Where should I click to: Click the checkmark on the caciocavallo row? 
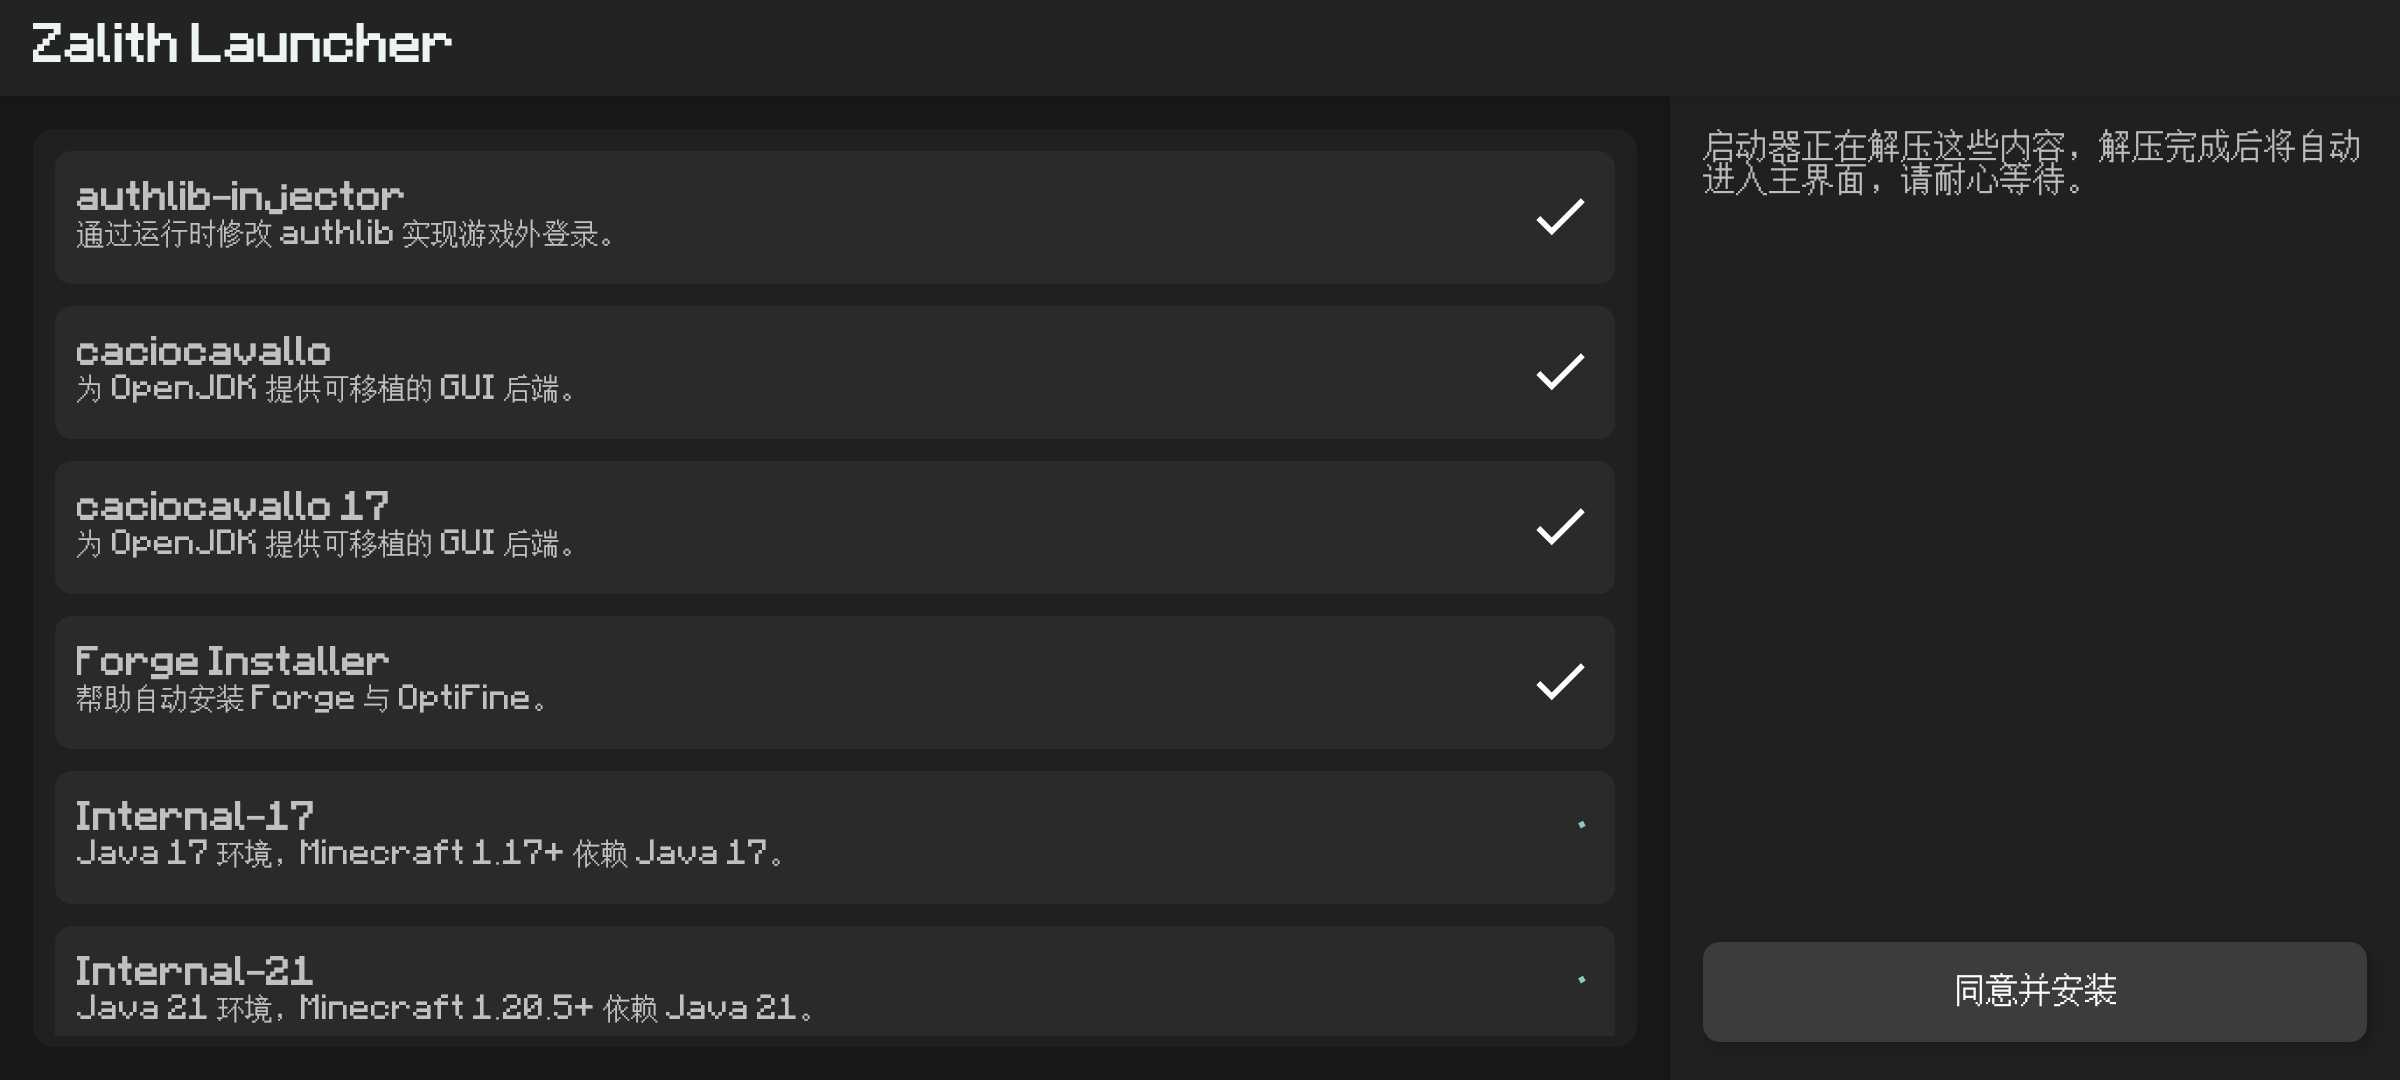(1560, 372)
